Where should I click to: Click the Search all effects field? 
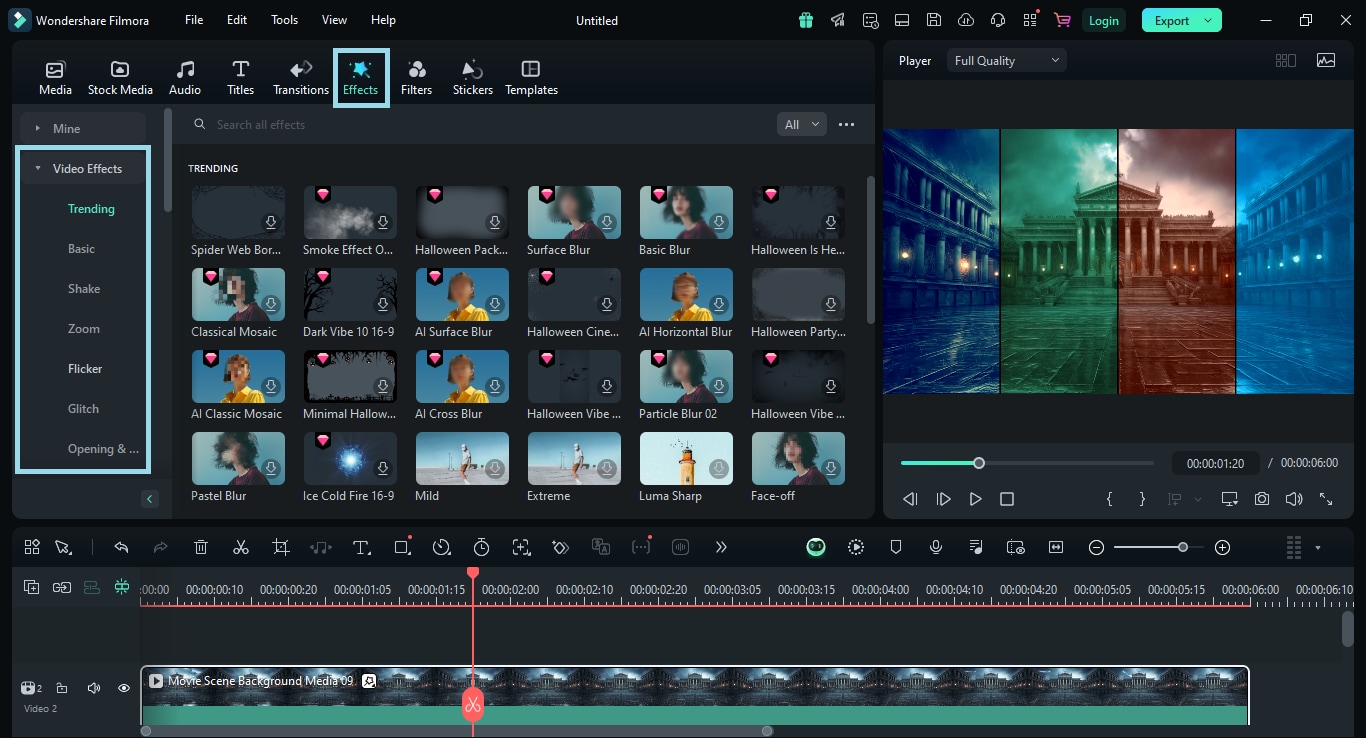pos(480,124)
